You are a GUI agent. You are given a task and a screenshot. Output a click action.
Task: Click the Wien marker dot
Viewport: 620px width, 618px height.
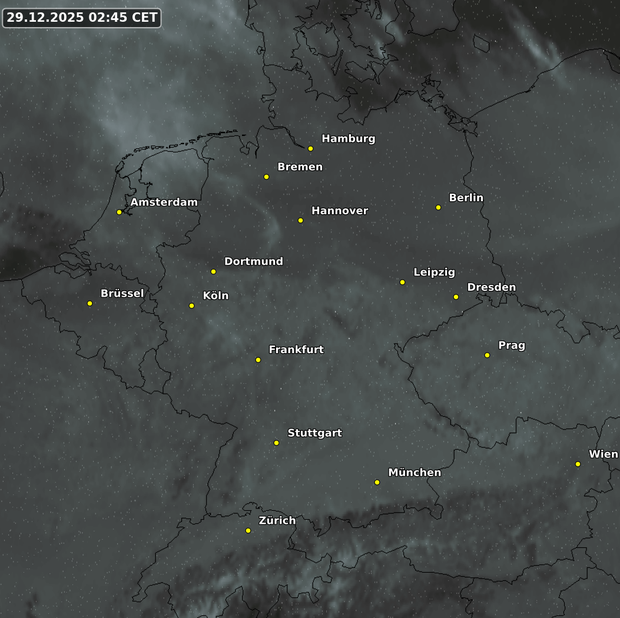coord(578,464)
